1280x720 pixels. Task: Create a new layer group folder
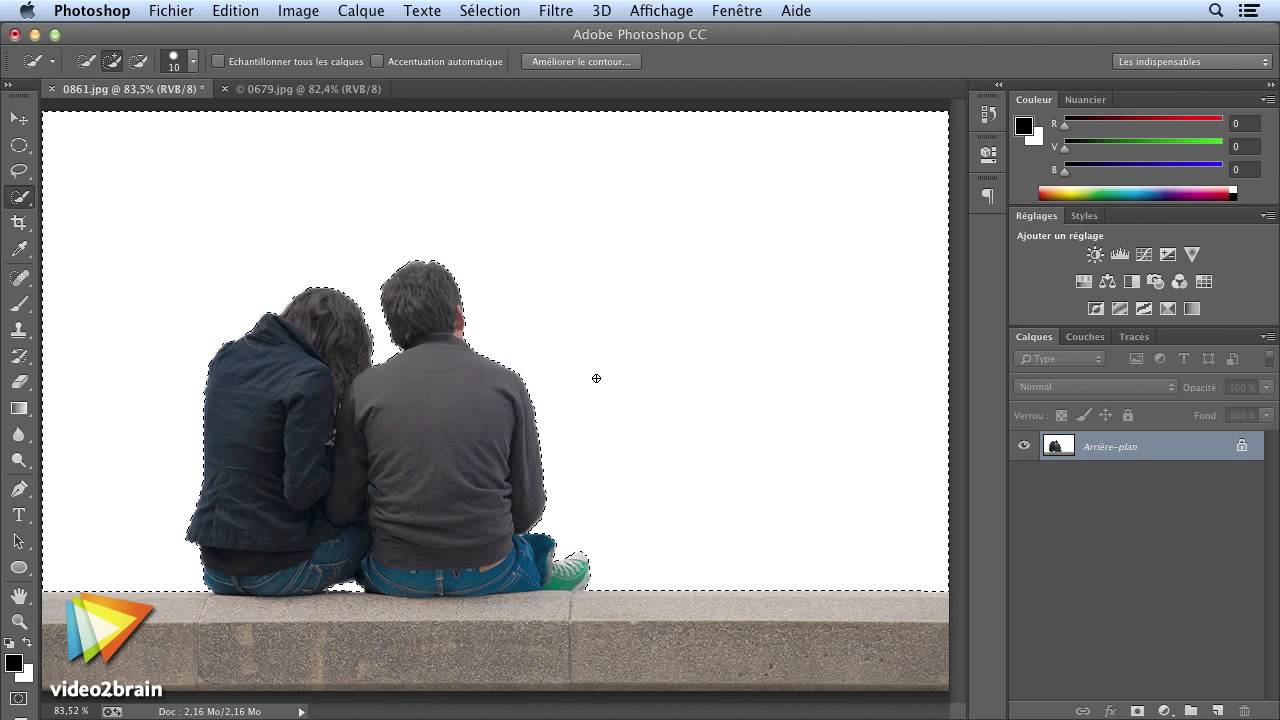click(x=1191, y=711)
